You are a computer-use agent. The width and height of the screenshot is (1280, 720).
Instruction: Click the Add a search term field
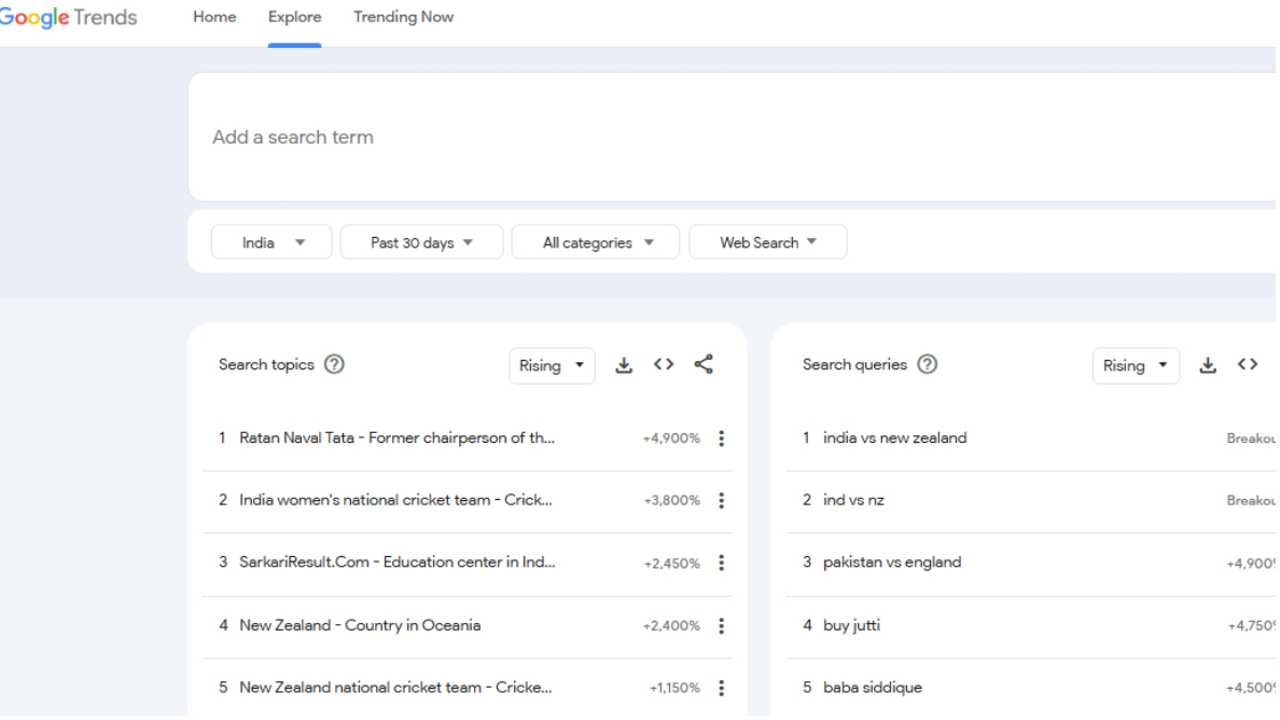[732, 137]
